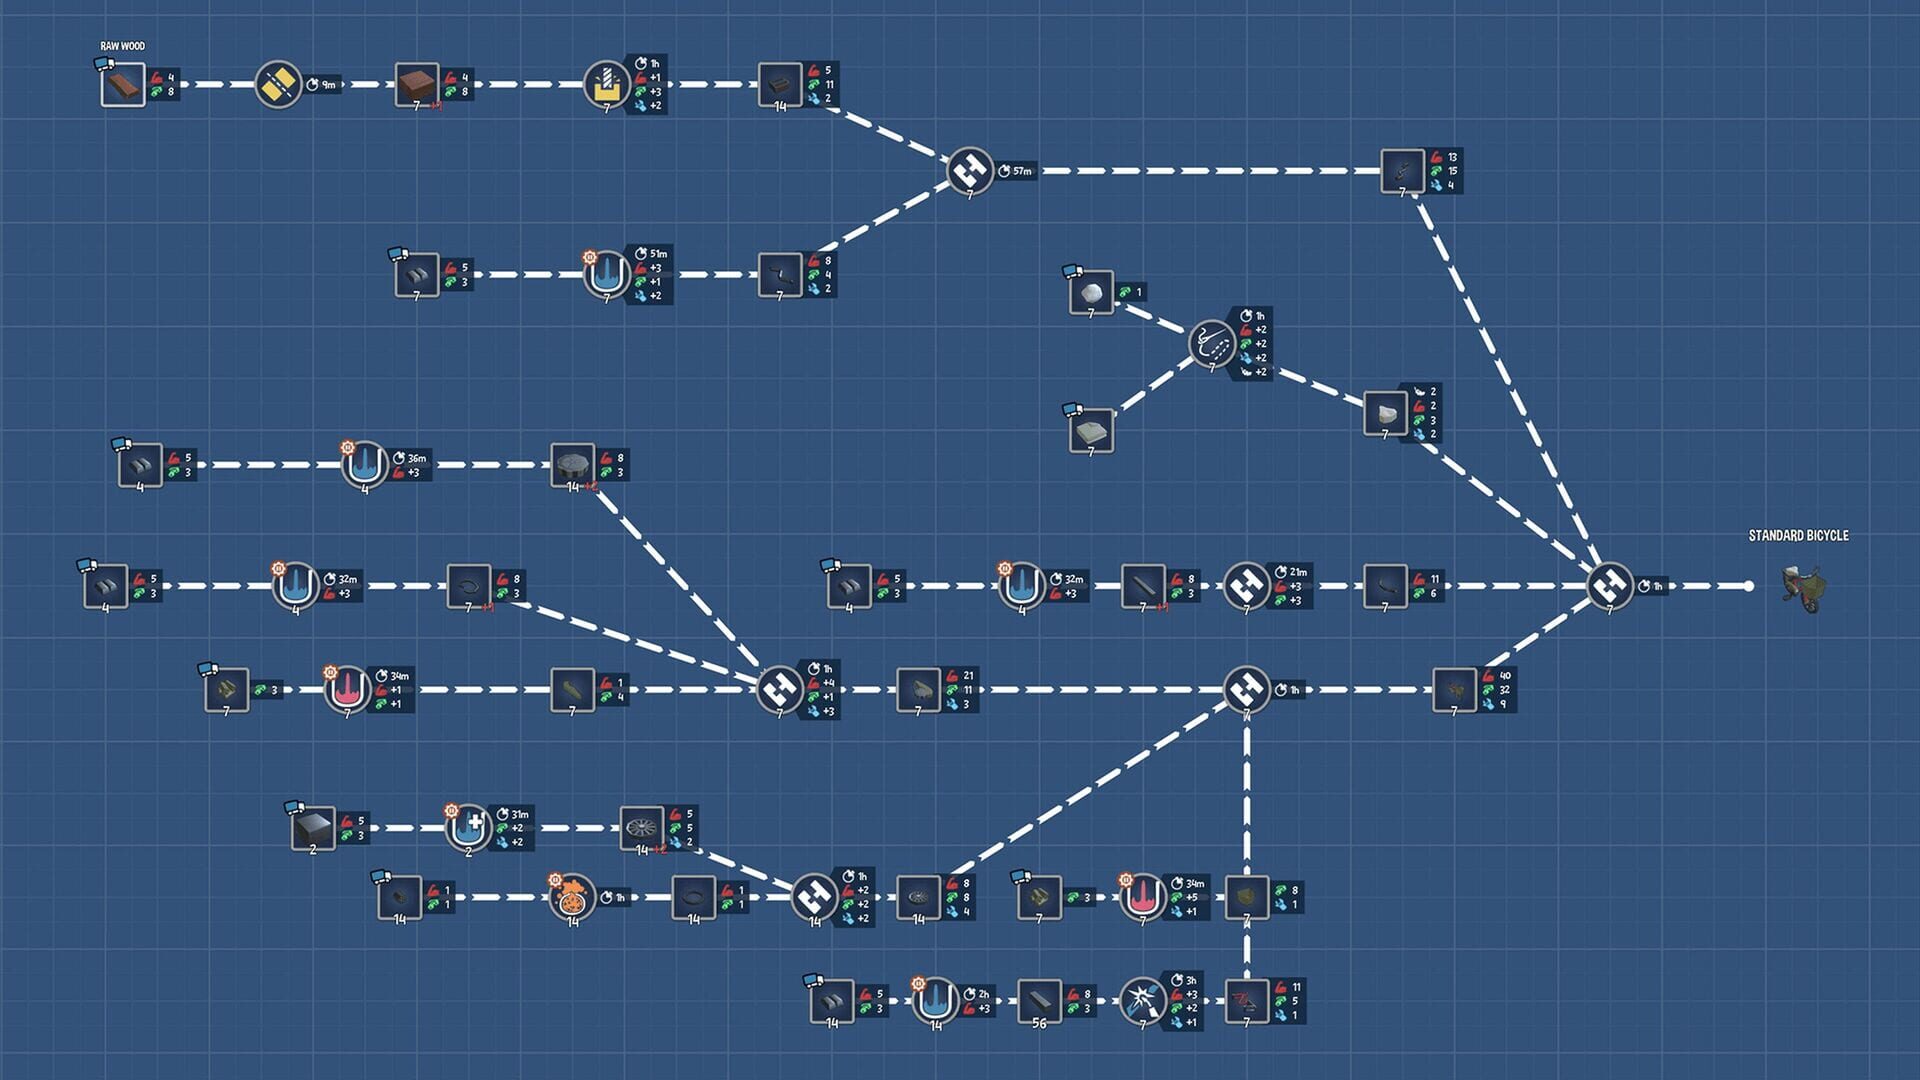This screenshot has width=1920, height=1080.
Task: Select the Raw Wood log input node
Action: pyautogui.click(x=122, y=84)
